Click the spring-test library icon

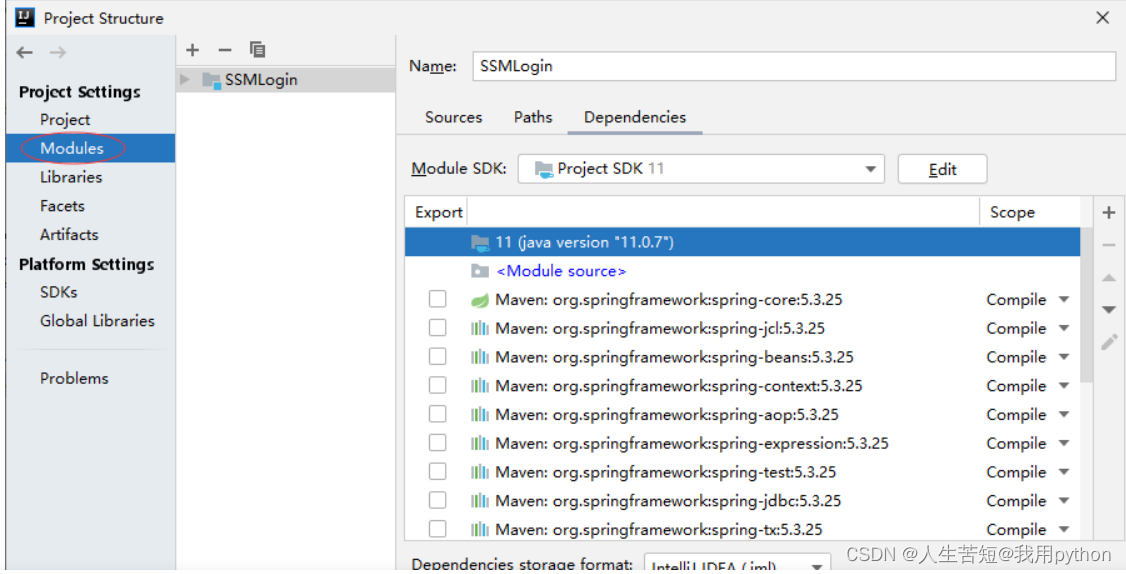[x=480, y=472]
